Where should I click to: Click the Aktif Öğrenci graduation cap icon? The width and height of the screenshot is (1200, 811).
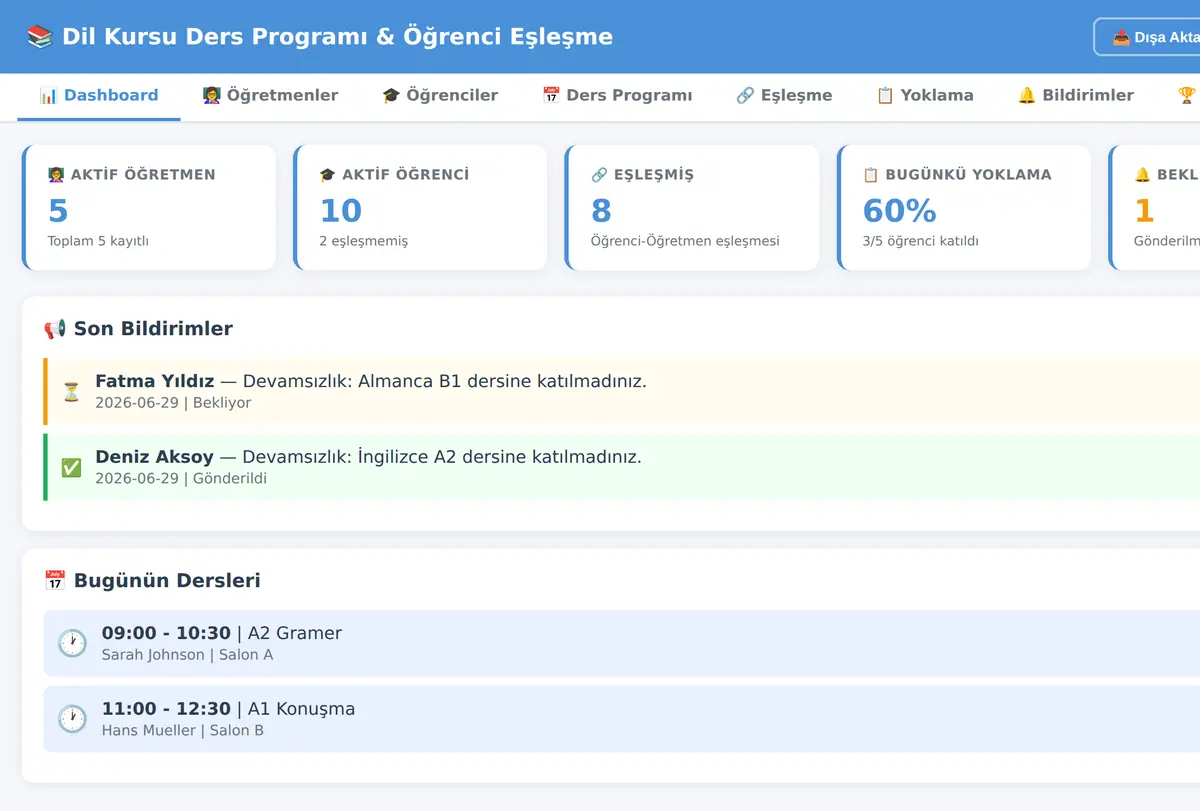327,175
